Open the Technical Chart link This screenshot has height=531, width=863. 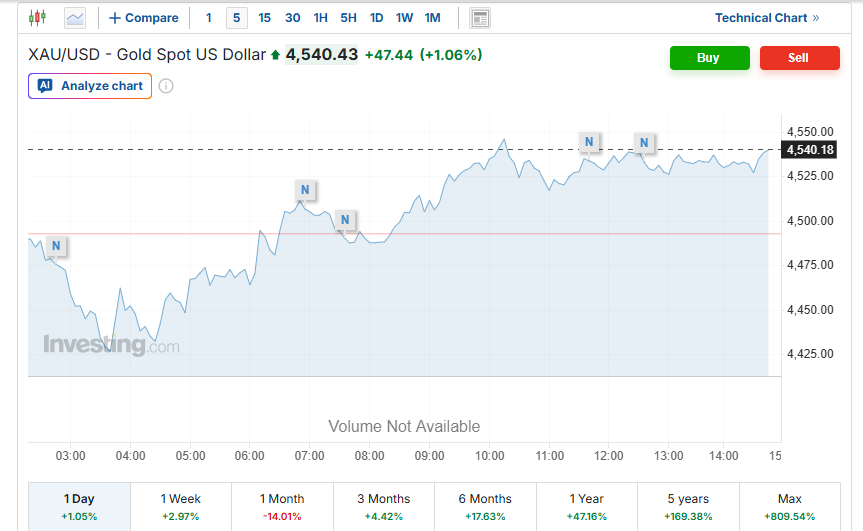coord(767,18)
